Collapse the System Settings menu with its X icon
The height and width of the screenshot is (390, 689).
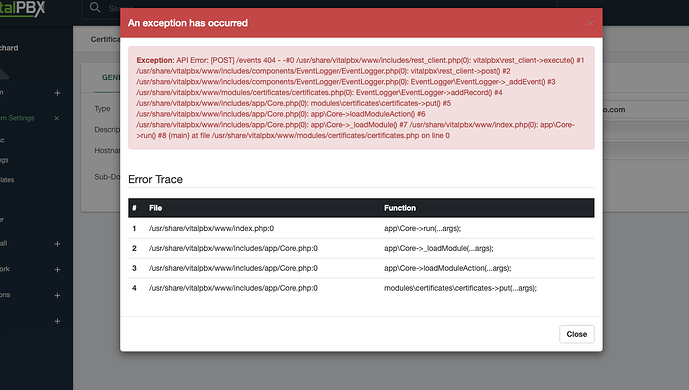pos(56,118)
